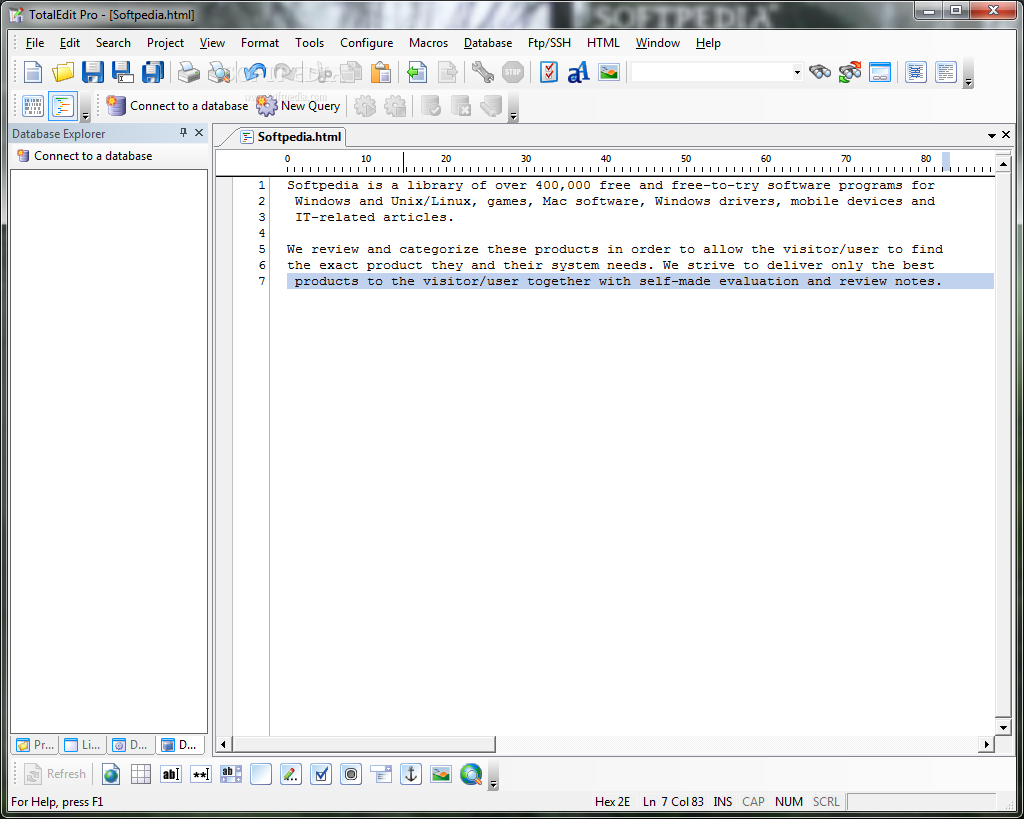
Task: Click the Save As floppy icon
Action: (123, 72)
